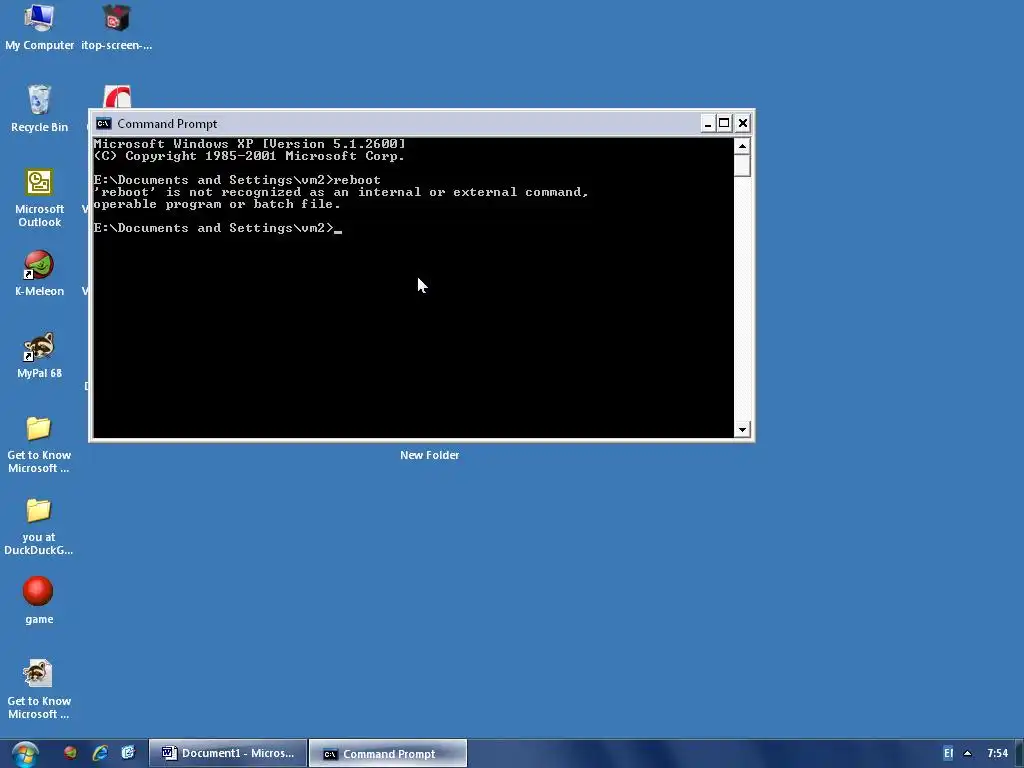
Task: Click the current prompt line with cursor
Action: 218,228
